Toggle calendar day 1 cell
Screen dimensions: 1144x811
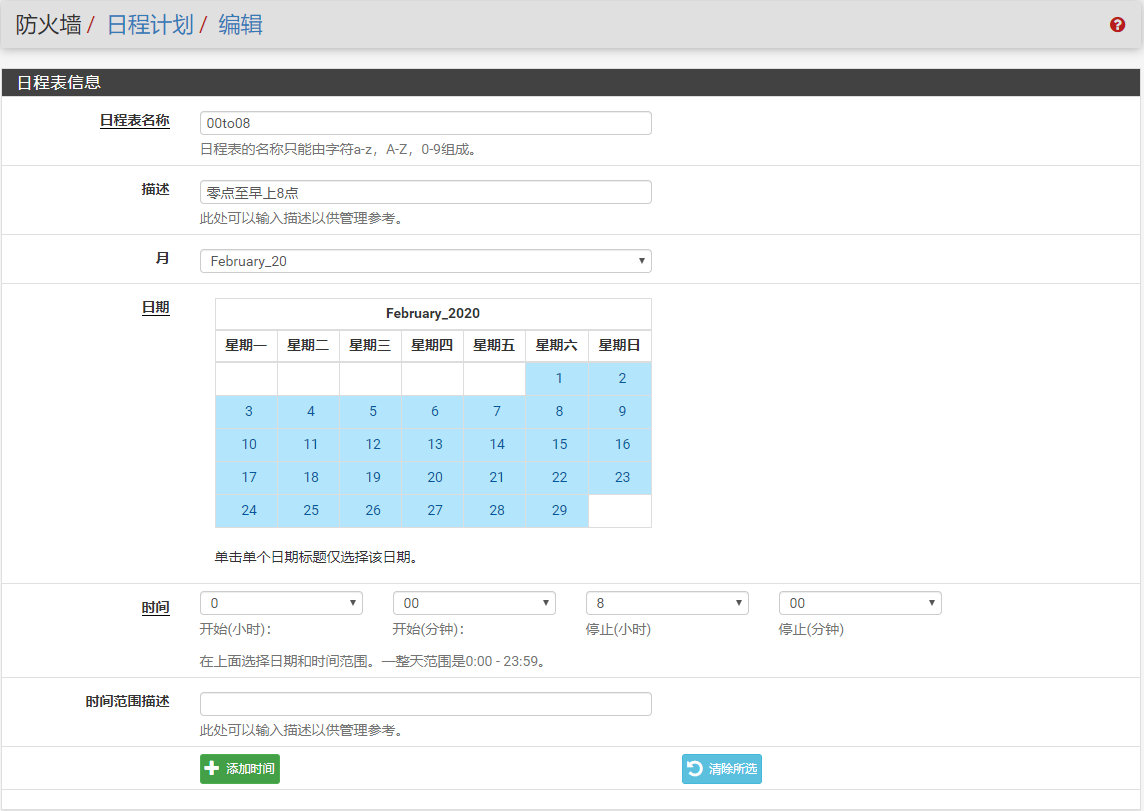(559, 379)
